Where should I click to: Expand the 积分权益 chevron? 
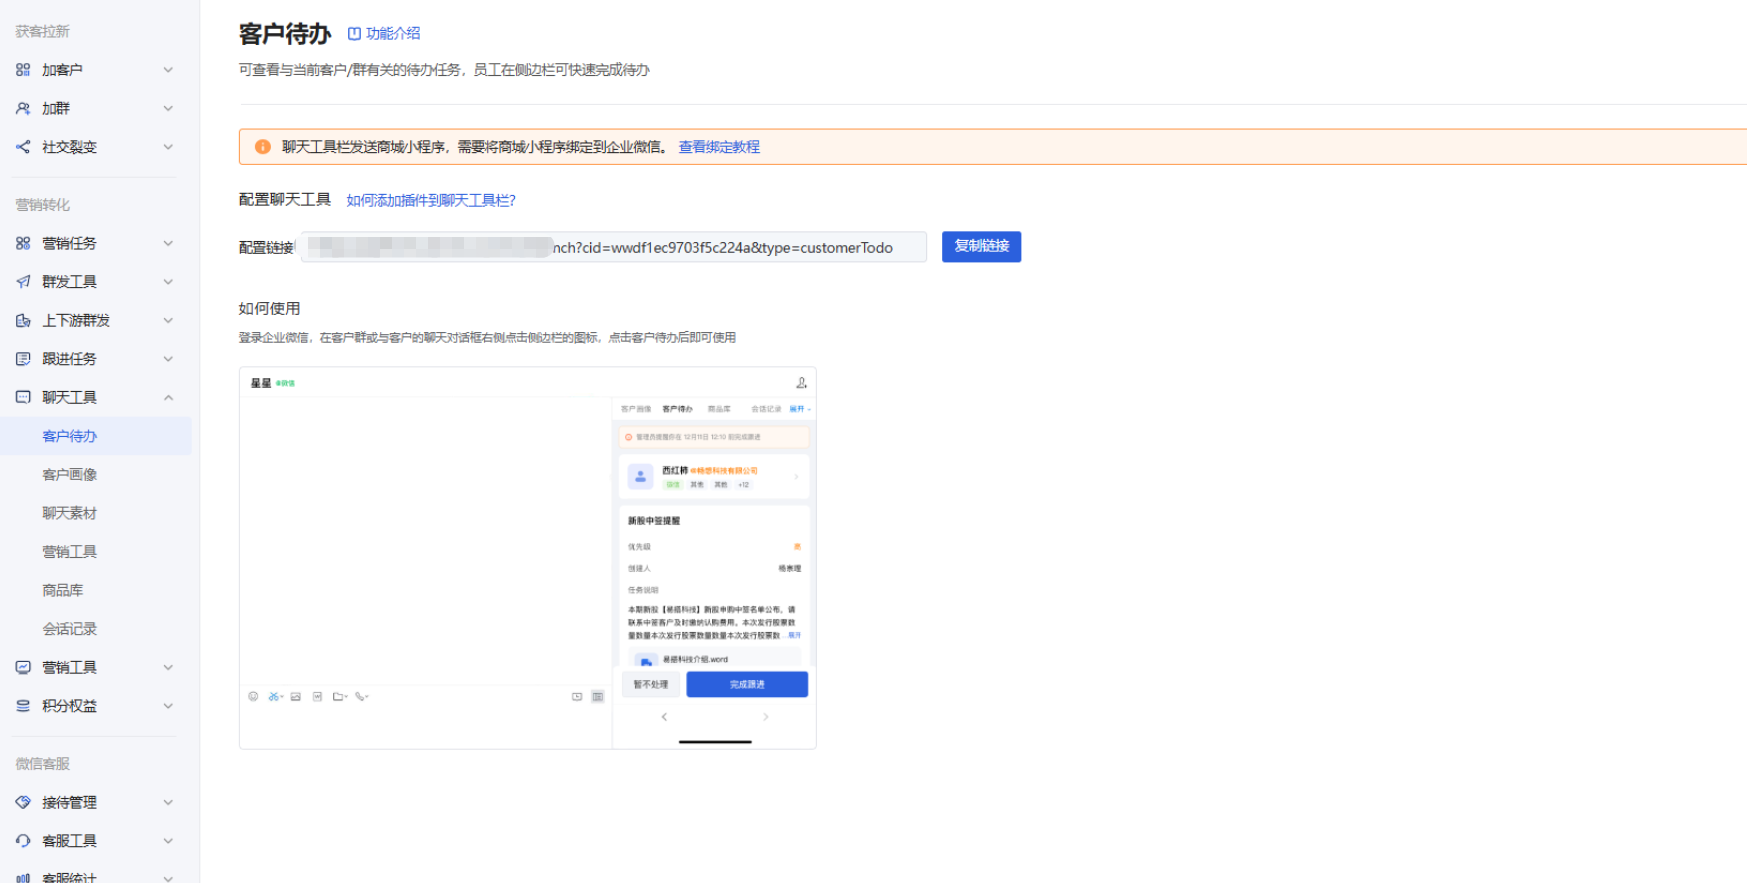[x=168, y=706]
